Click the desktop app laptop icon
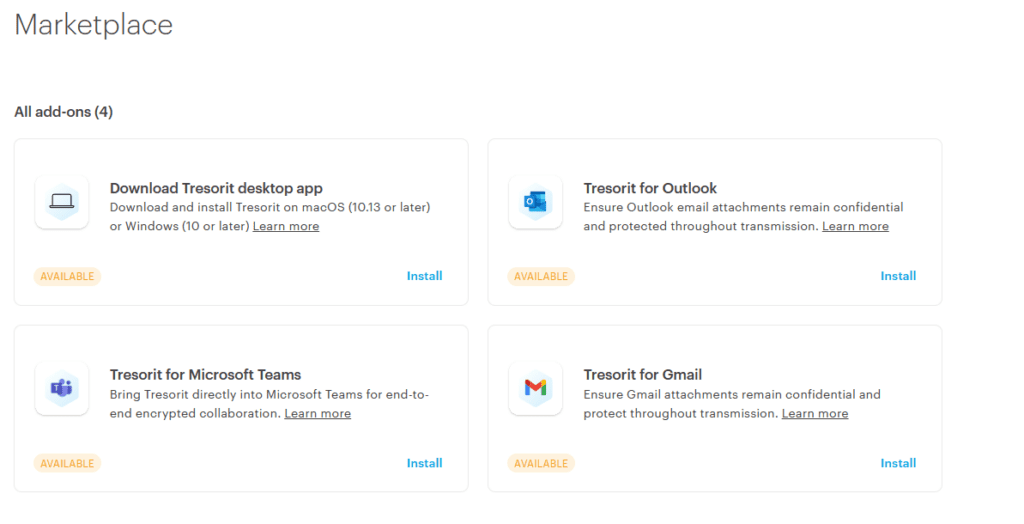The width and height of the screenshot is (1024, 524). (61, 202)
